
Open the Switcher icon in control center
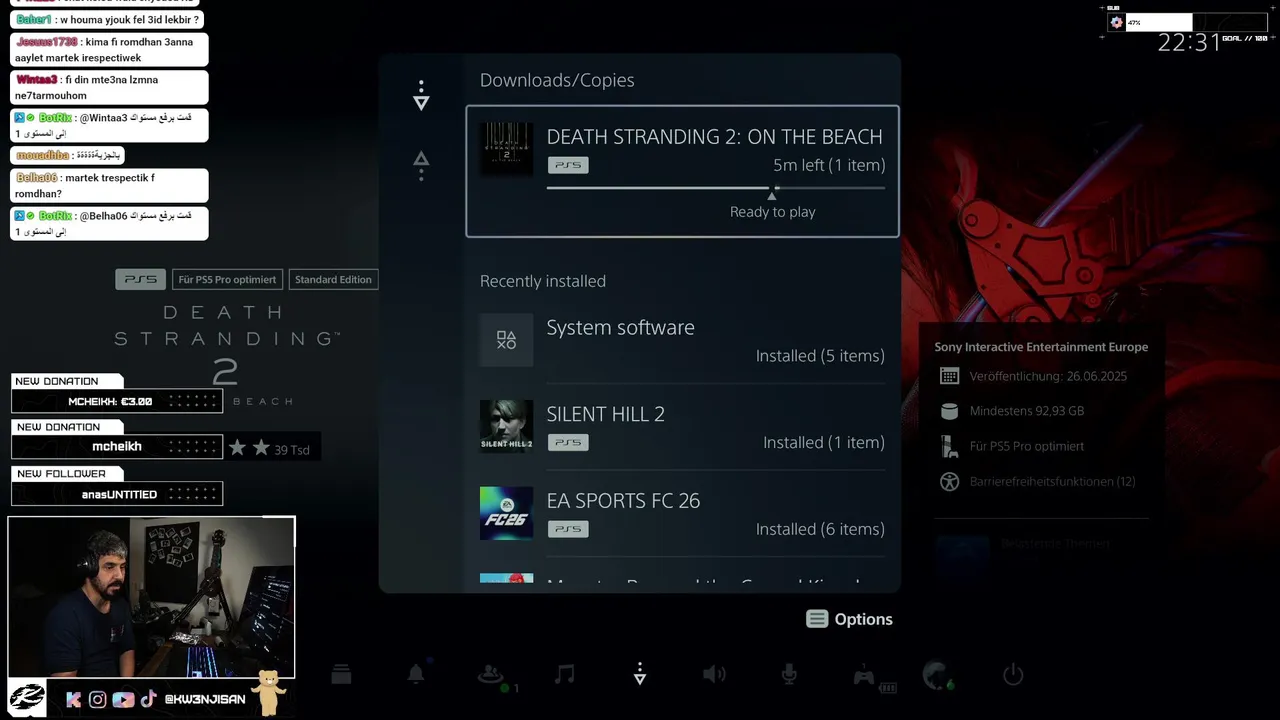tap(341, 675)
